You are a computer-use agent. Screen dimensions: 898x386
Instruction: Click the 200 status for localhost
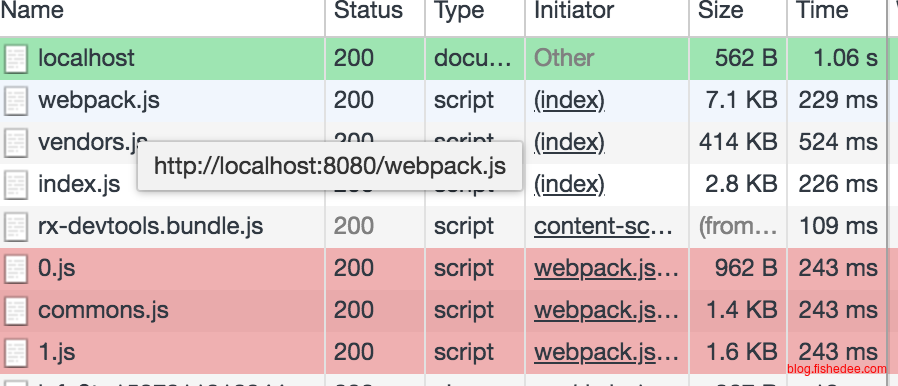tap(354, 58)
